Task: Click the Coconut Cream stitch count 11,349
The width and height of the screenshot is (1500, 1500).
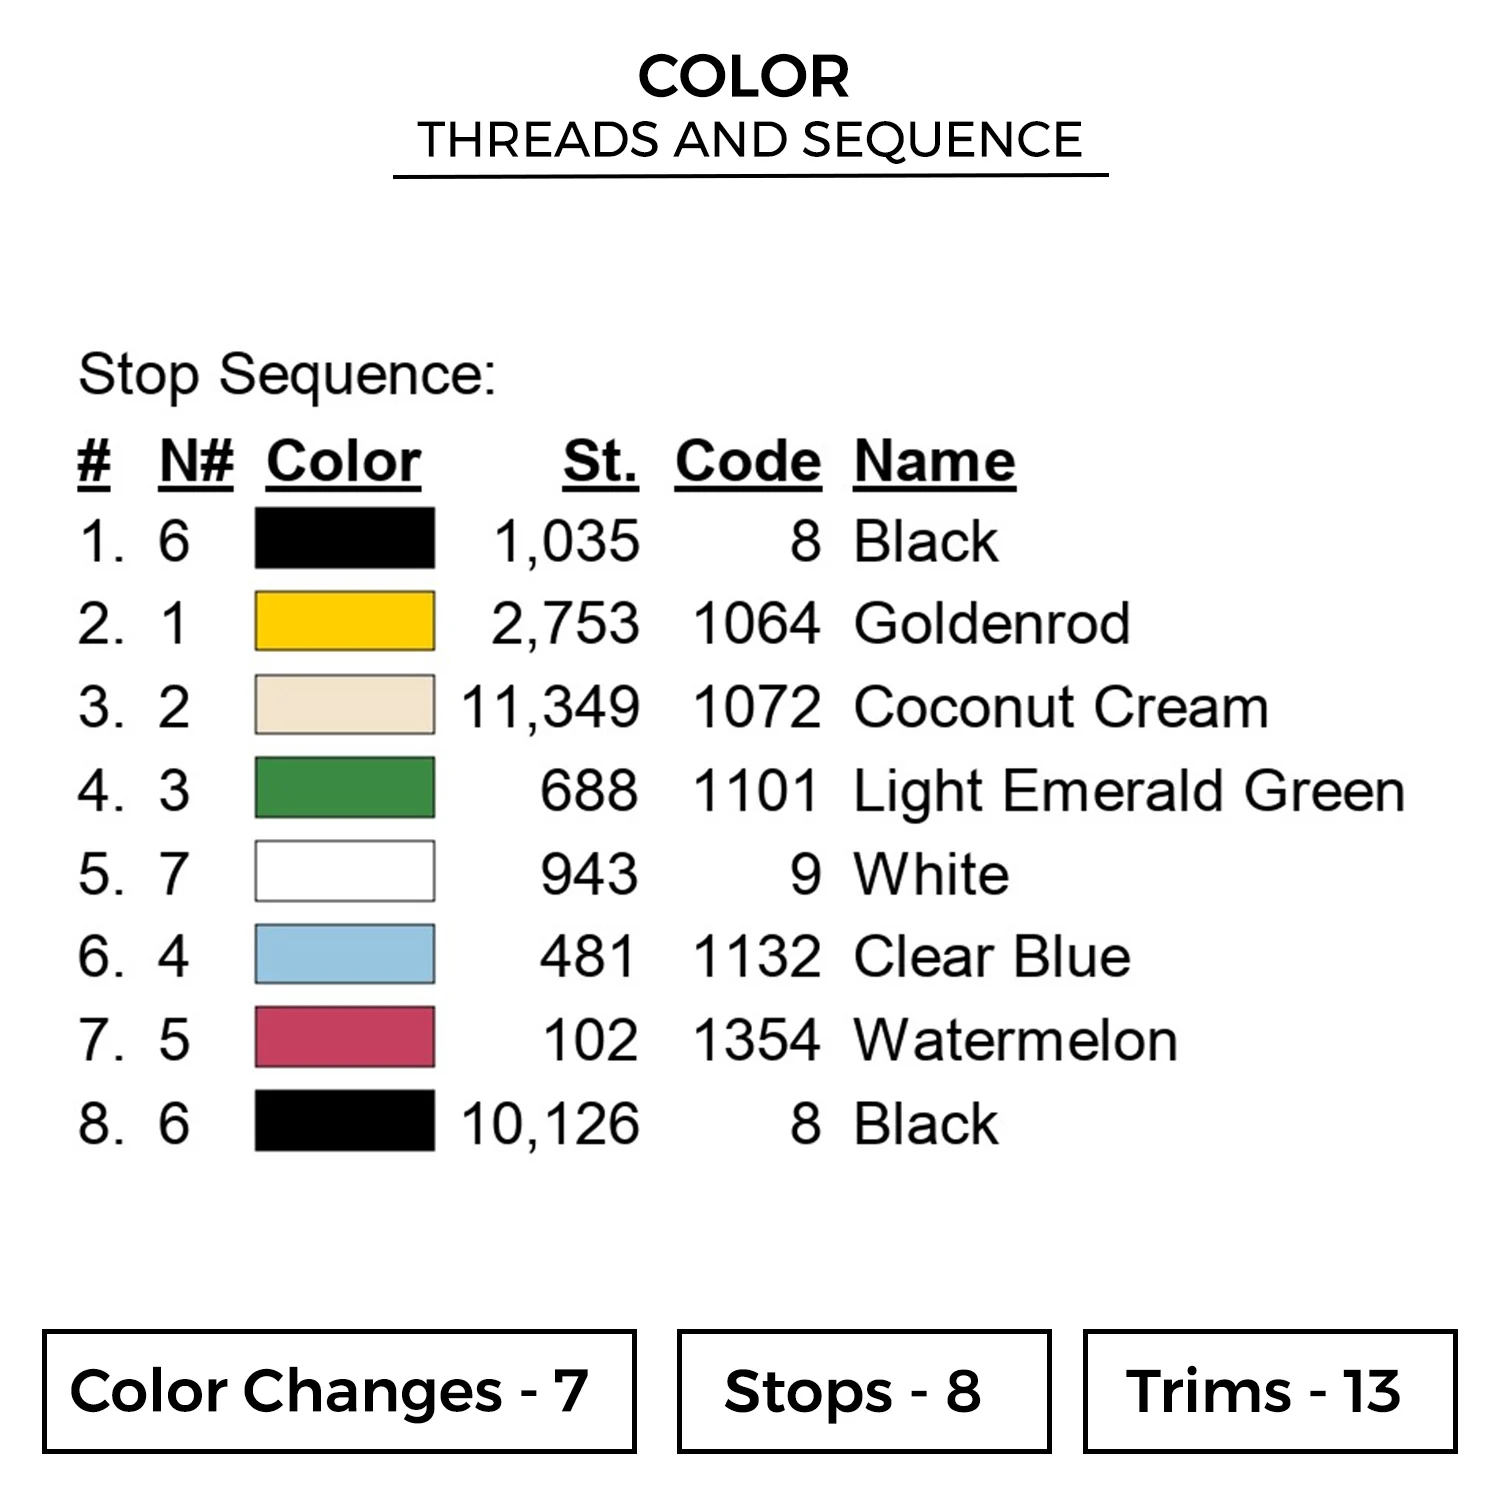Action: [x=550, y=707]
